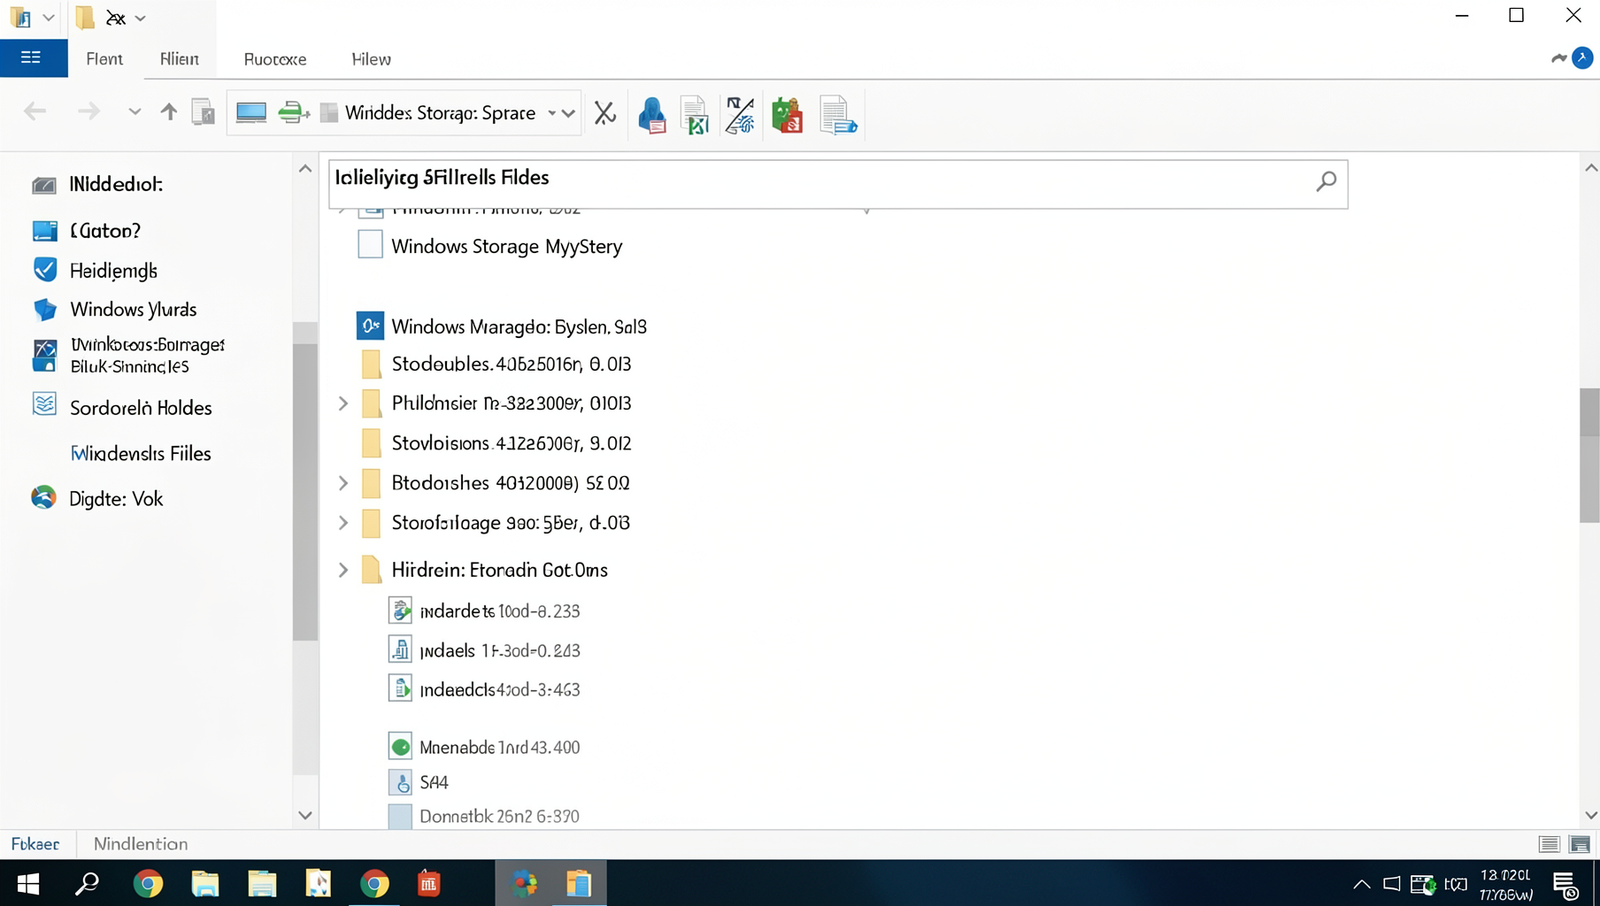Click the green and red bag icon
The height and width of the screenshot is (906, 1600).
[x=787, y=115]
